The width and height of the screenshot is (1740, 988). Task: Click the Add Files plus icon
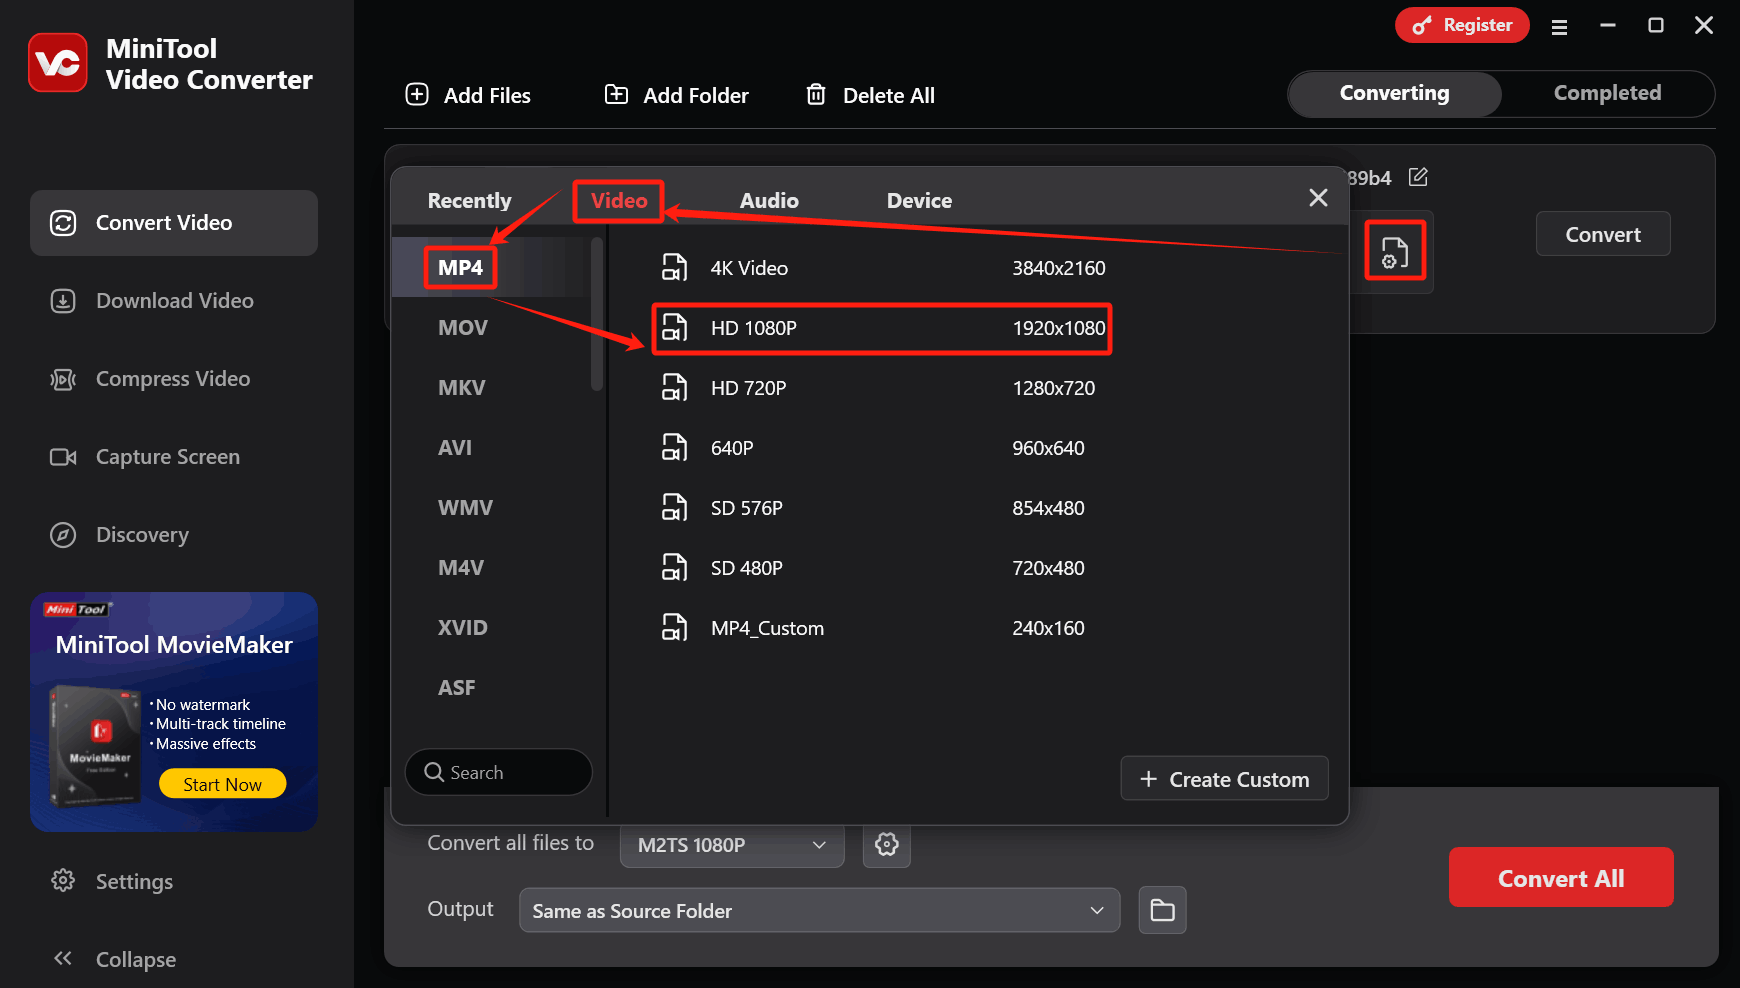[x=417, y=95]
